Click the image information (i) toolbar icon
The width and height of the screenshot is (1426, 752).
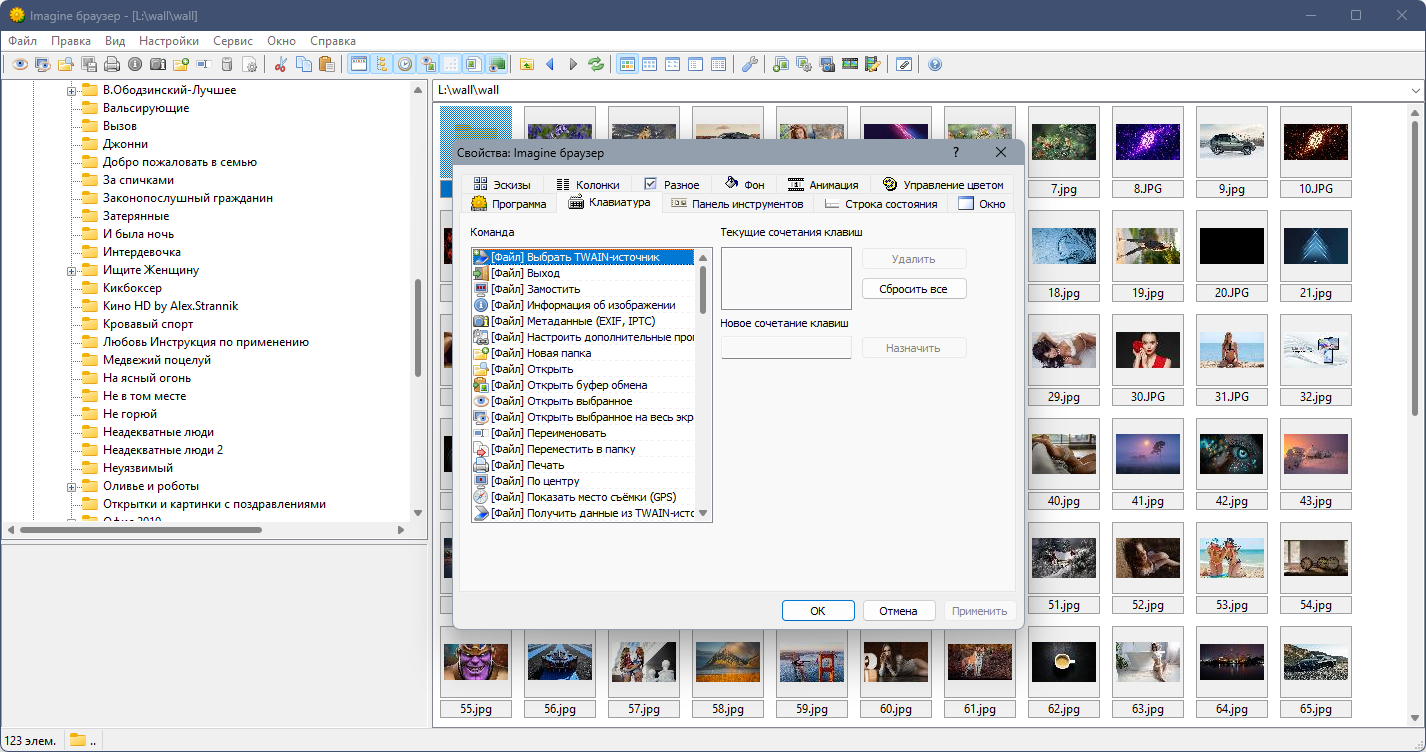pos(135,65)
